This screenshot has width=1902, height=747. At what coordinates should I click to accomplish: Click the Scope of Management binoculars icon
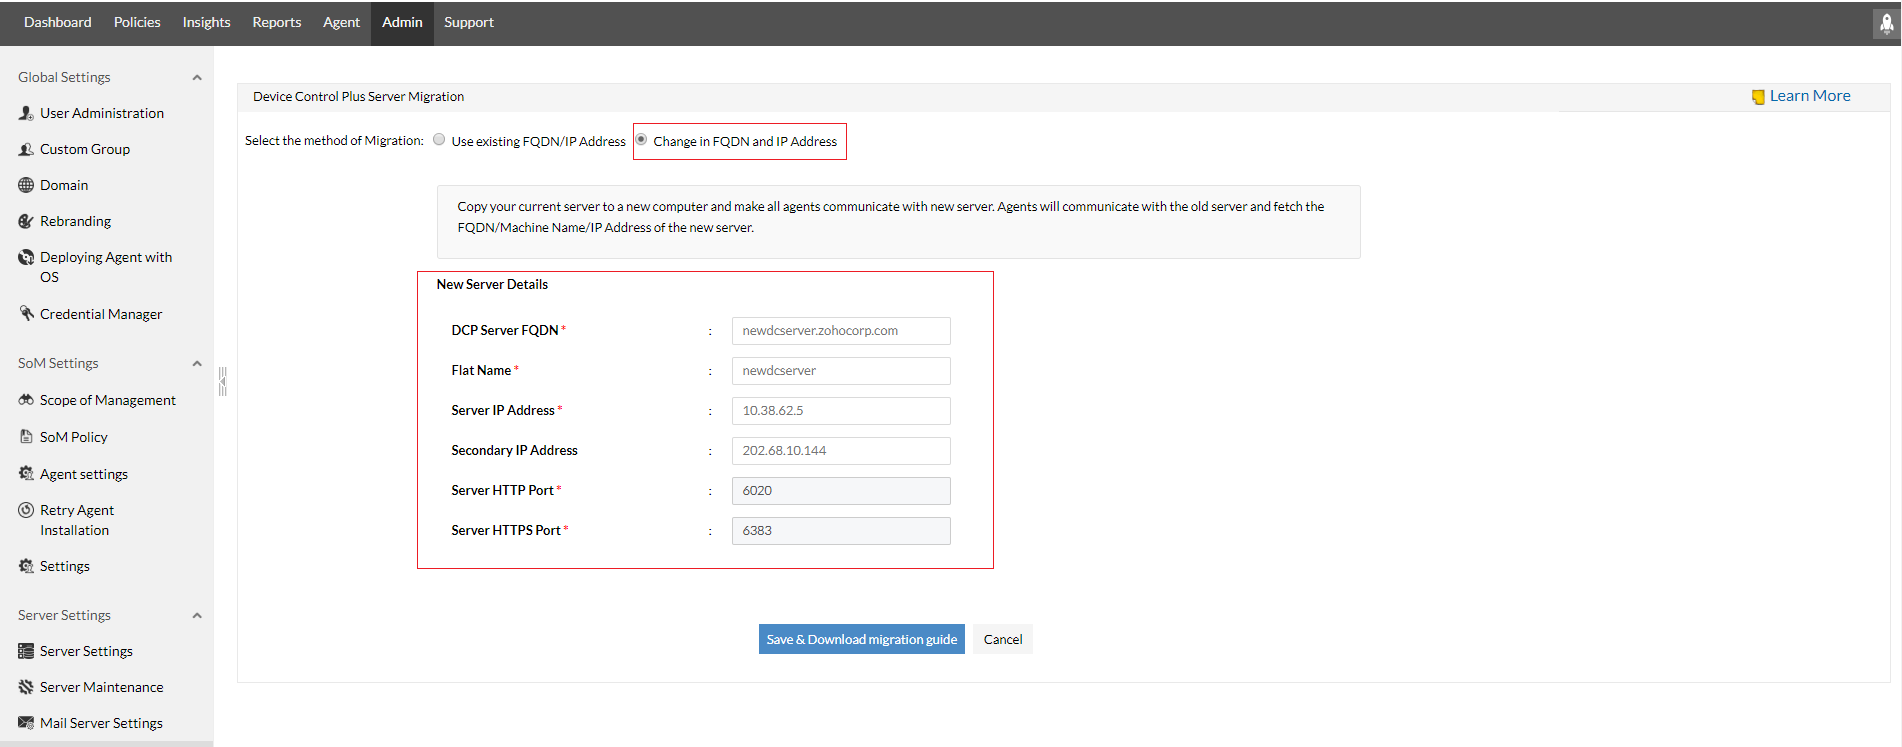click(26, 400)
